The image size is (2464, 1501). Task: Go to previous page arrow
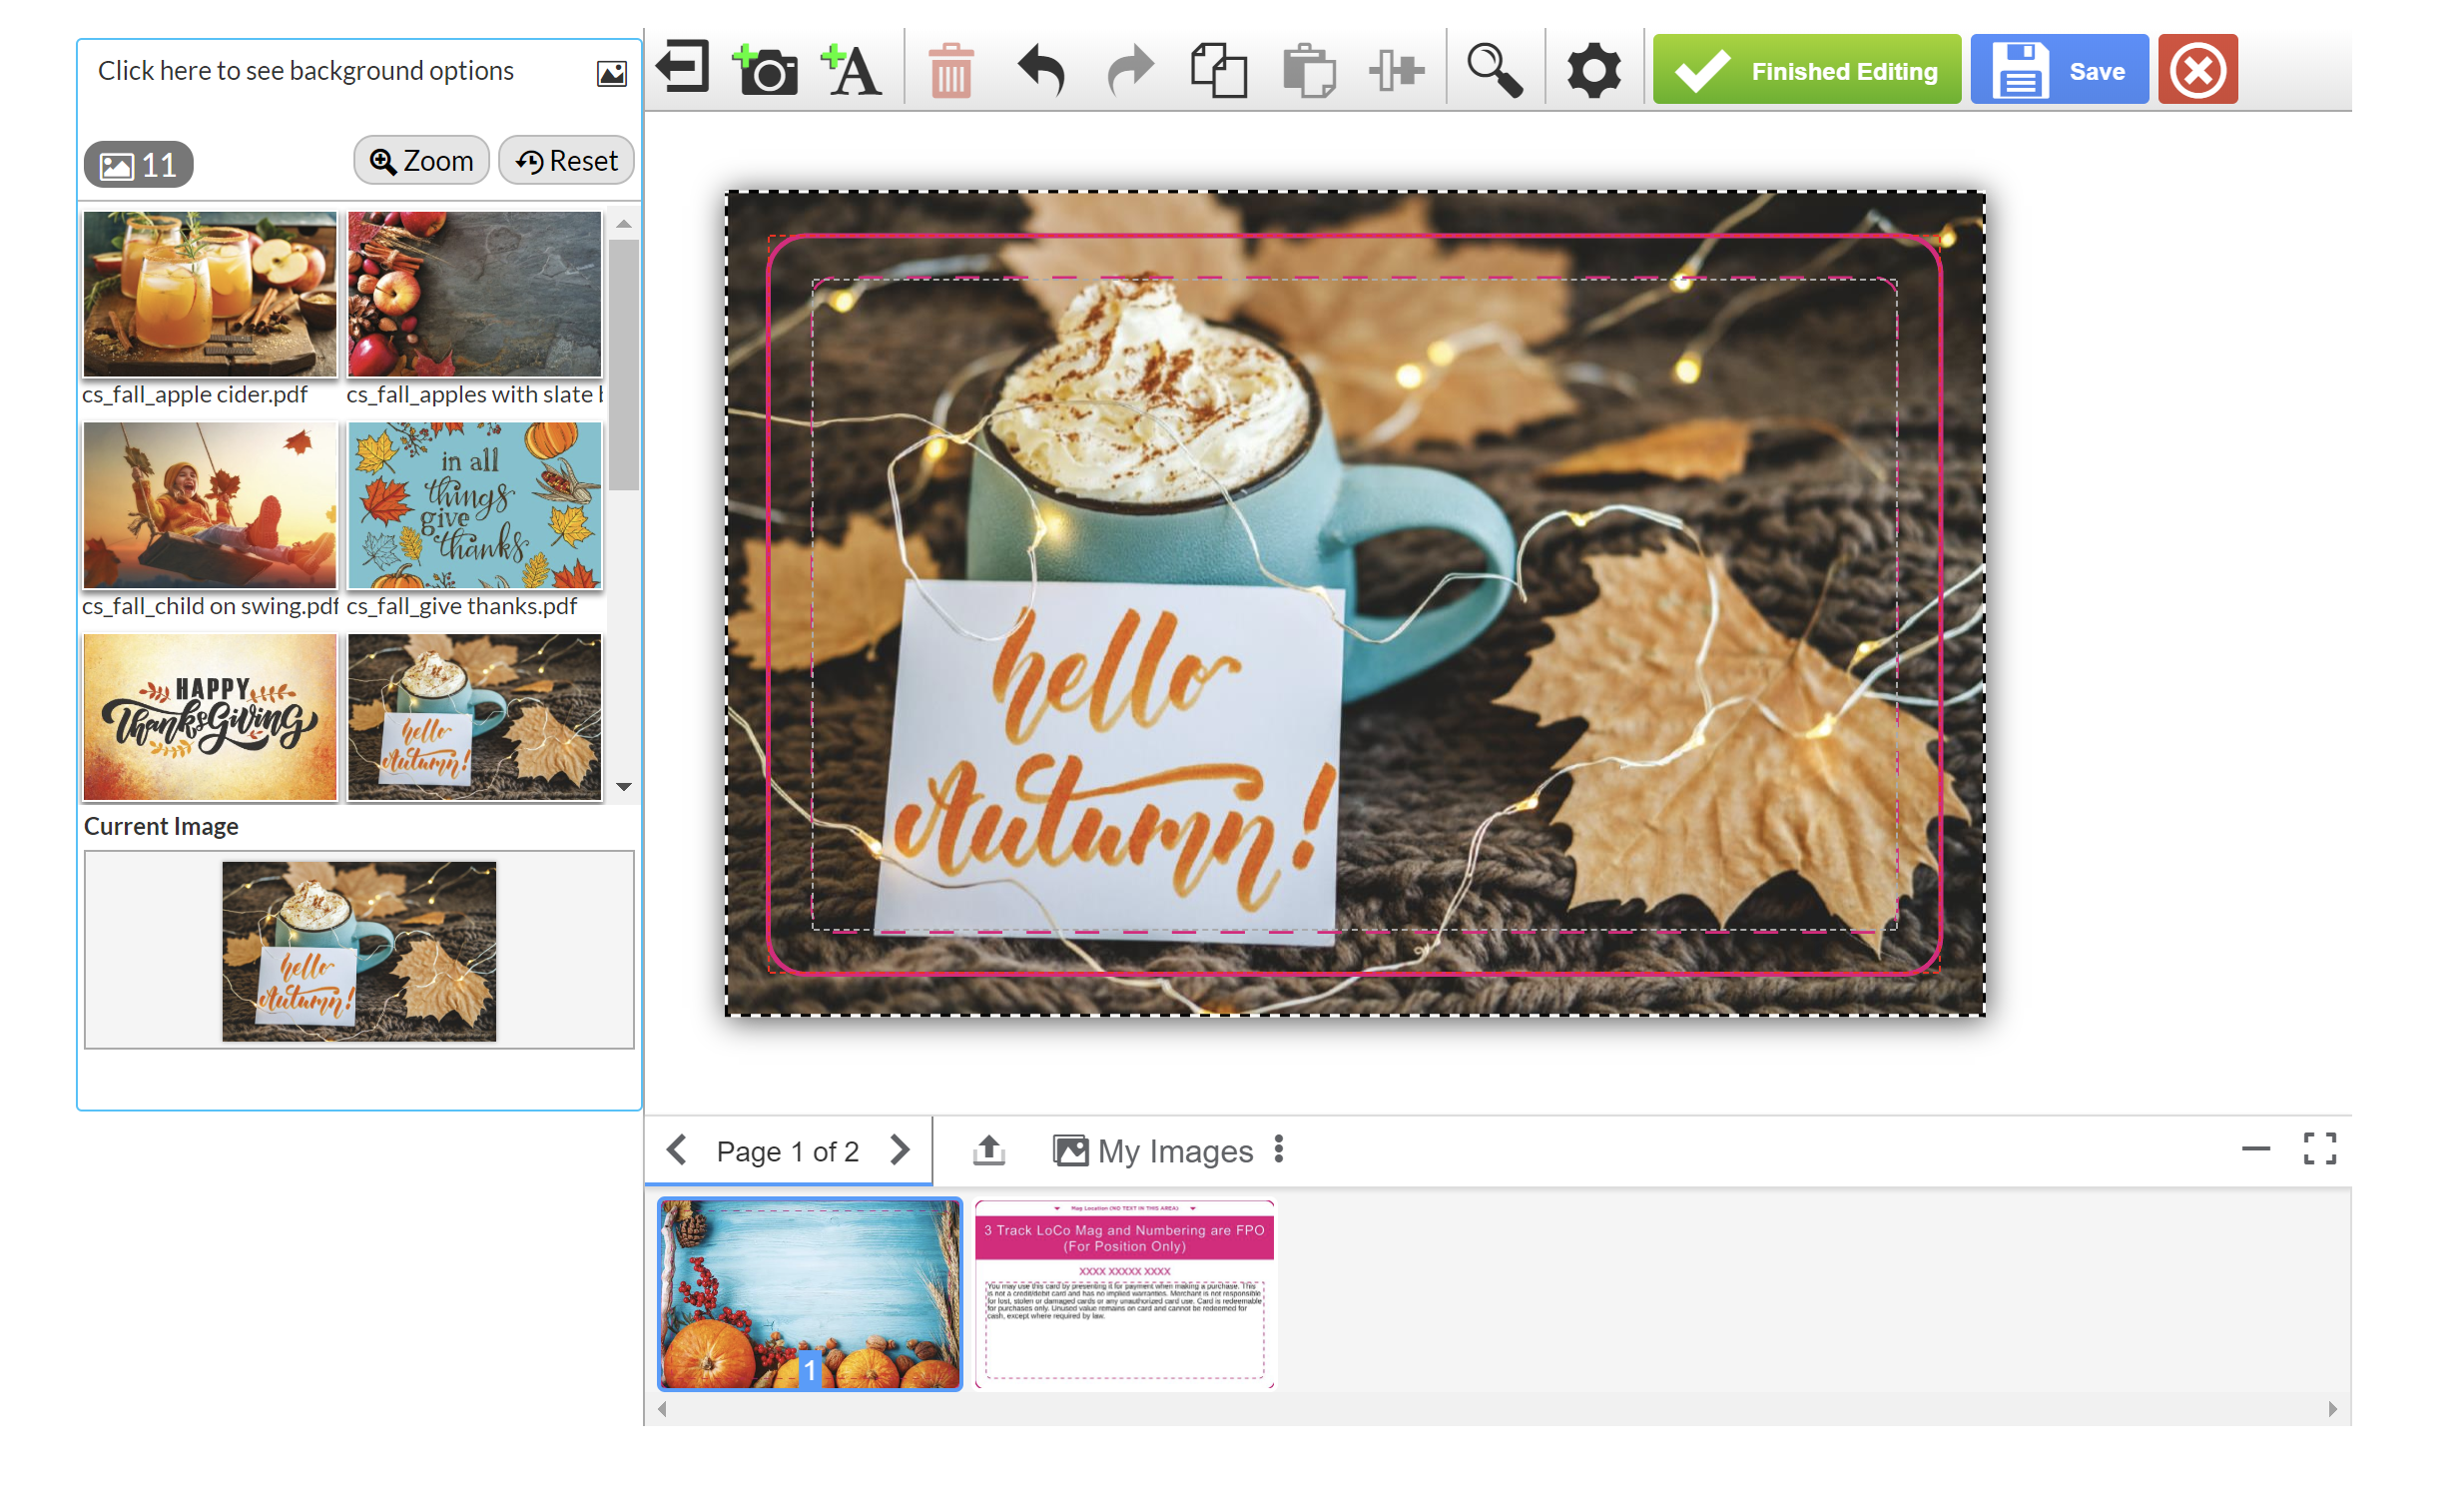click(x=677, y=1150)
